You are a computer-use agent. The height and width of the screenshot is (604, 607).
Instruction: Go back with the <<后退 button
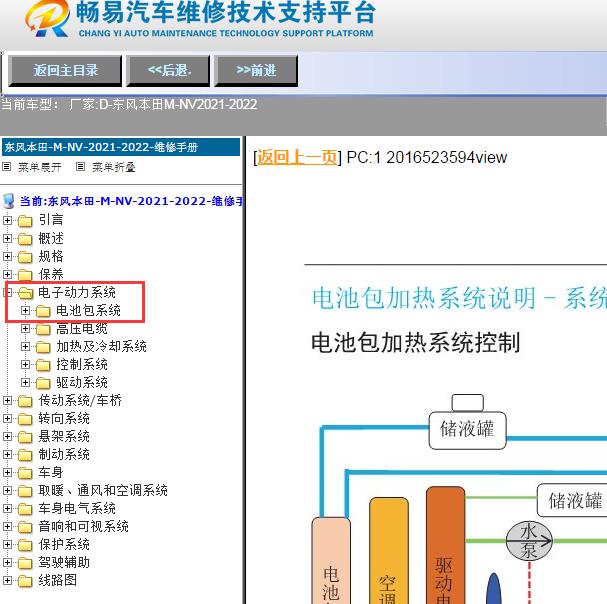tap(168, 70)
